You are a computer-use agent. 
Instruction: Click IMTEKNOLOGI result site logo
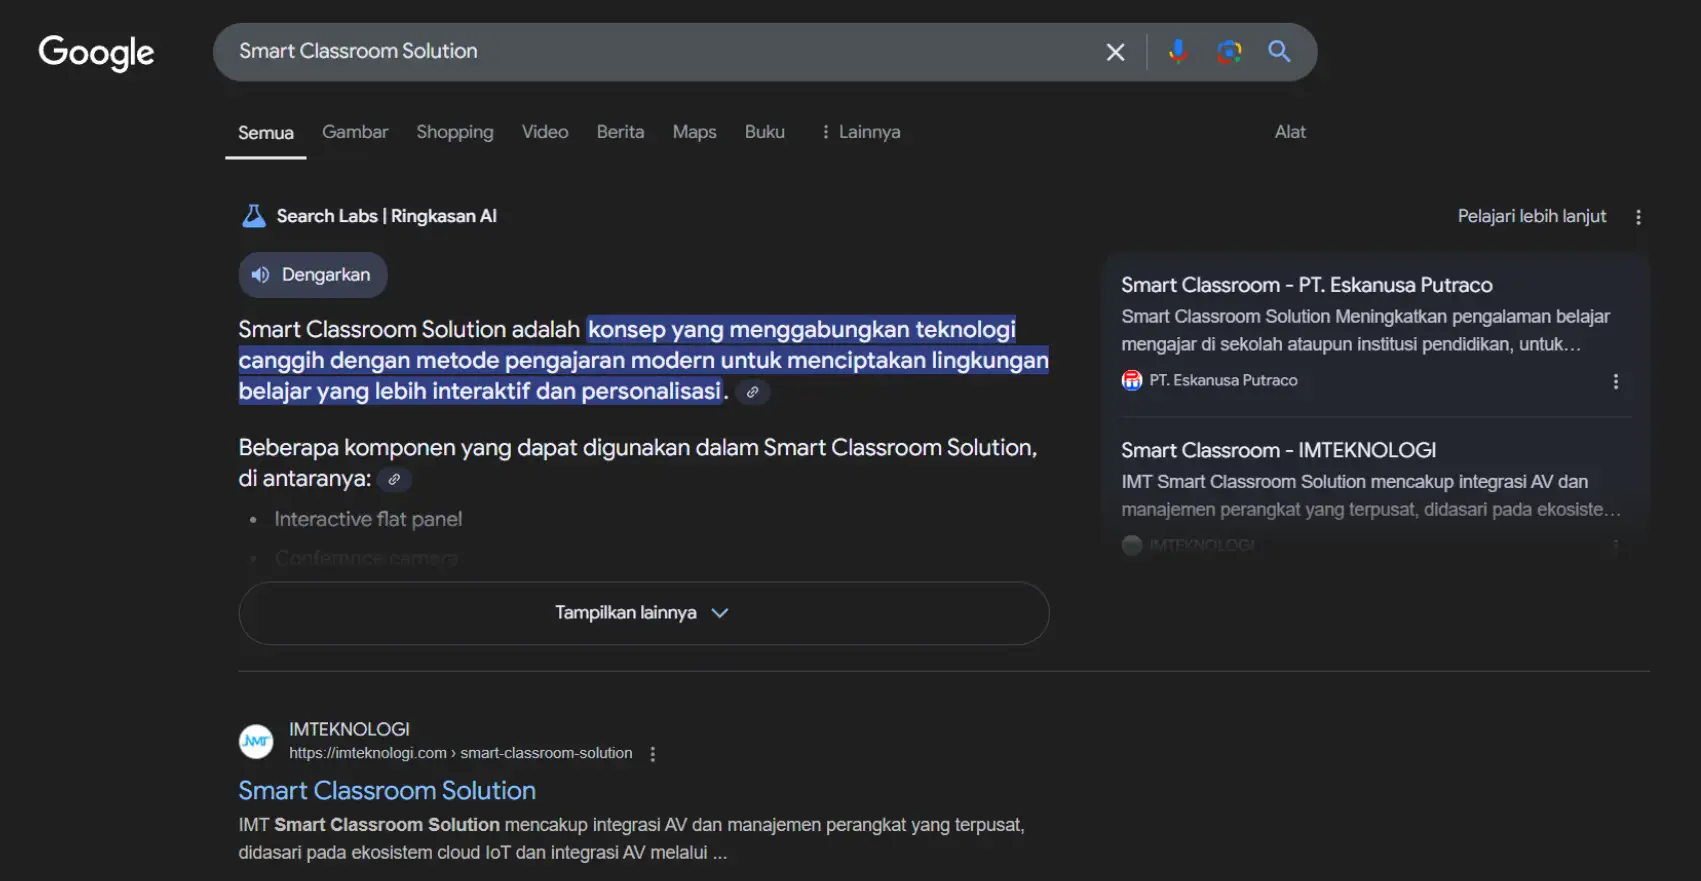pyautogui.click(x=256, y=741)
